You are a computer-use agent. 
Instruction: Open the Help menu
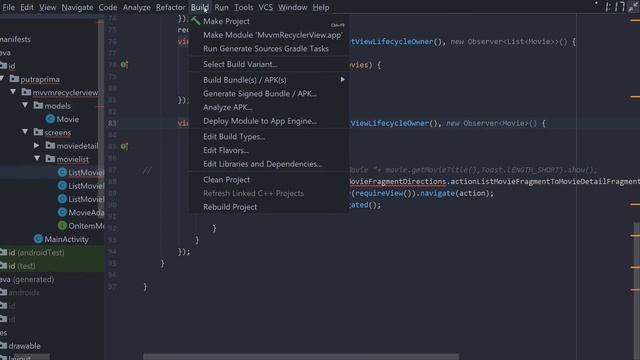(321, 7)
